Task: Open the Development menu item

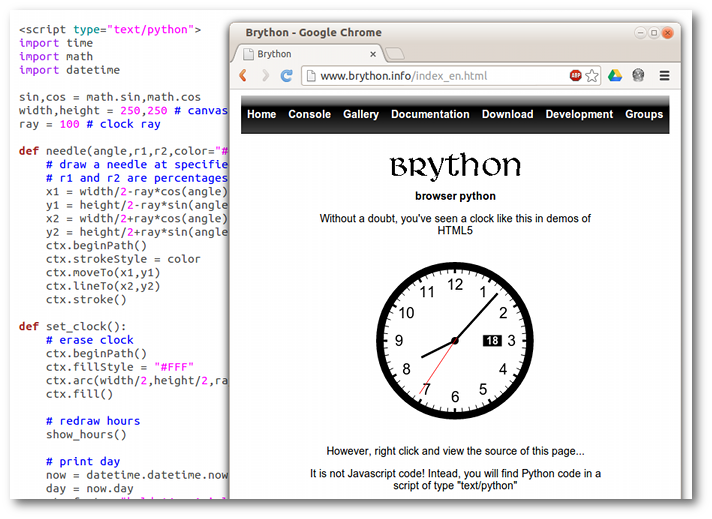Action: (579, 115)
